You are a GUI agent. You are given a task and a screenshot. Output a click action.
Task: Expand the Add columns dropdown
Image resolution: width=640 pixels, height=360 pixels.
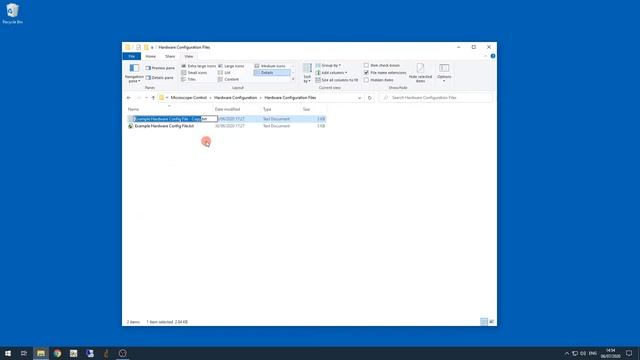click(x=331, y=73)
